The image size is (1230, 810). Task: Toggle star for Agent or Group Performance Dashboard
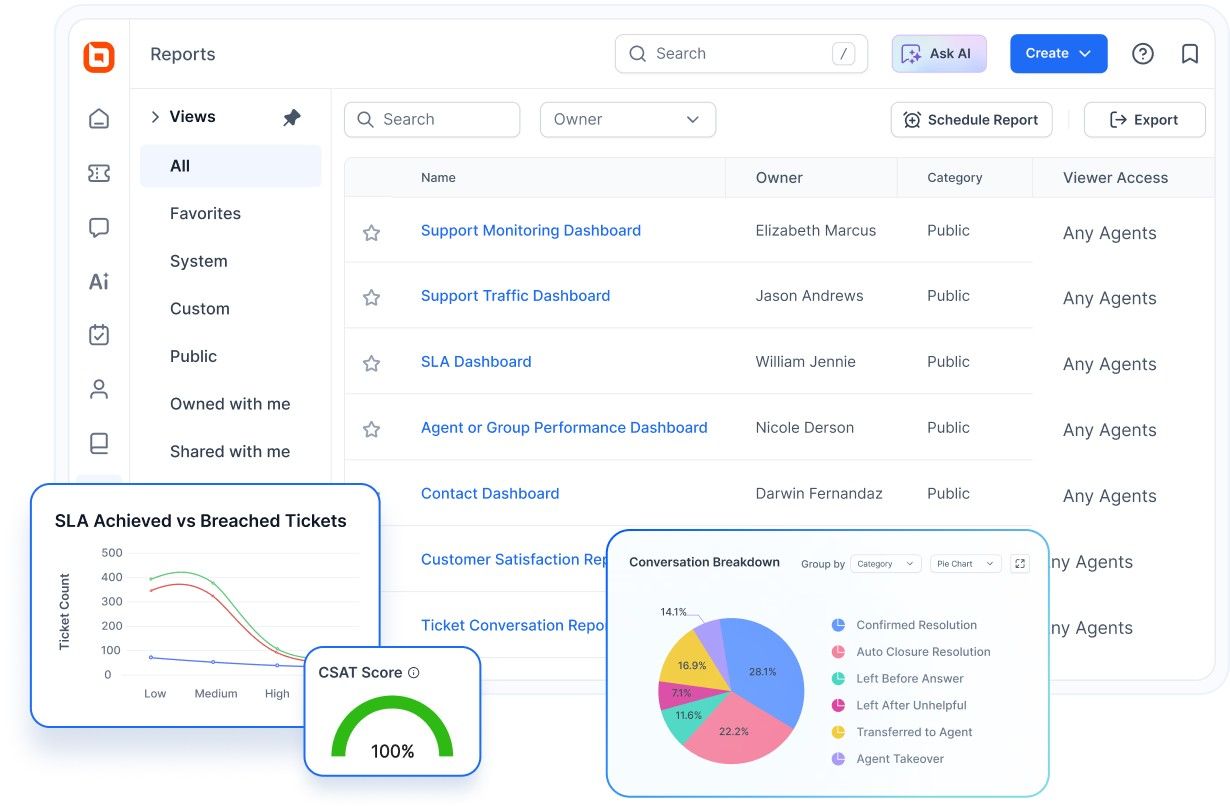point(371,430)
